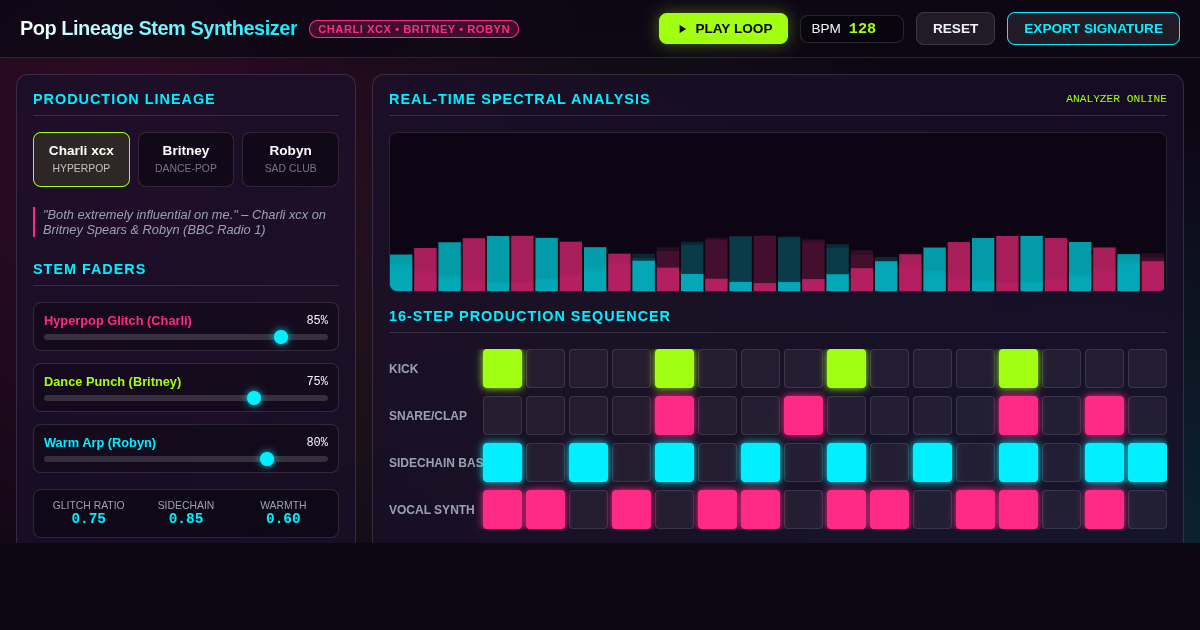Disable Snare/Clap step 8
The height and width of the screenshot is (630, 1200).
click(803, 415)
